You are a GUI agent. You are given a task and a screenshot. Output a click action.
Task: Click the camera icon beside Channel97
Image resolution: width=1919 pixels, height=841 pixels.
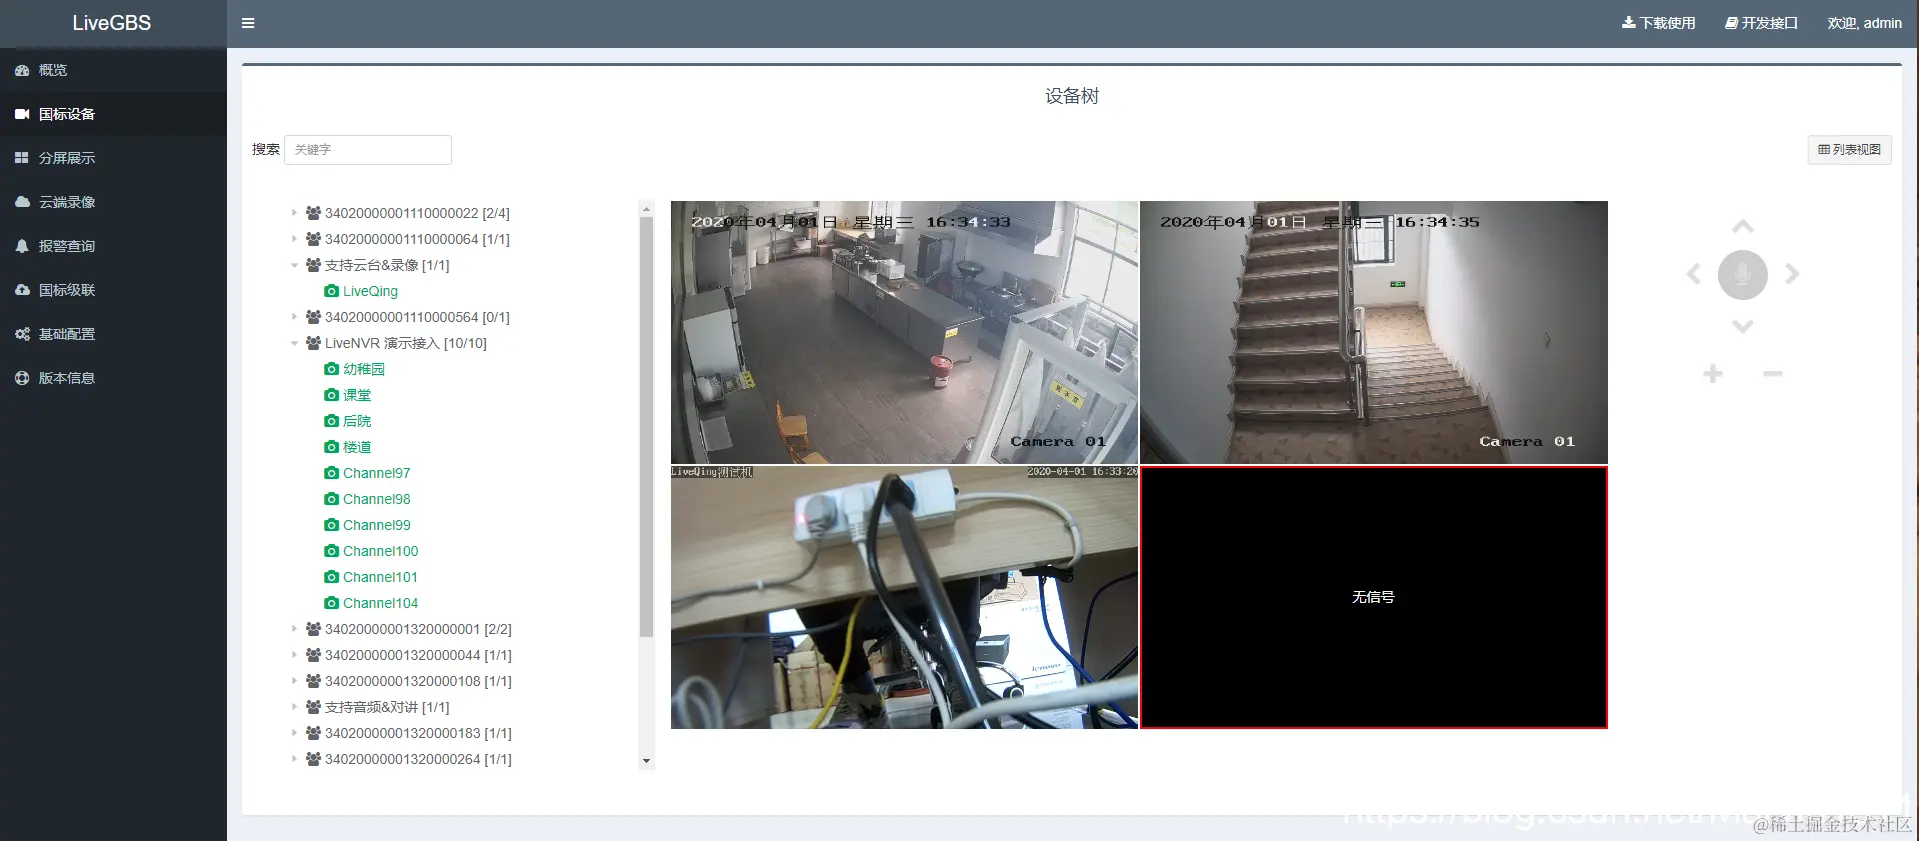click(331, 473)
